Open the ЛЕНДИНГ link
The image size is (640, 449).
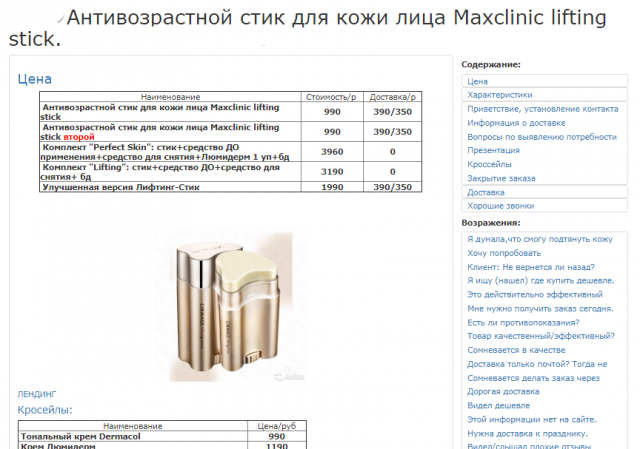37,394
